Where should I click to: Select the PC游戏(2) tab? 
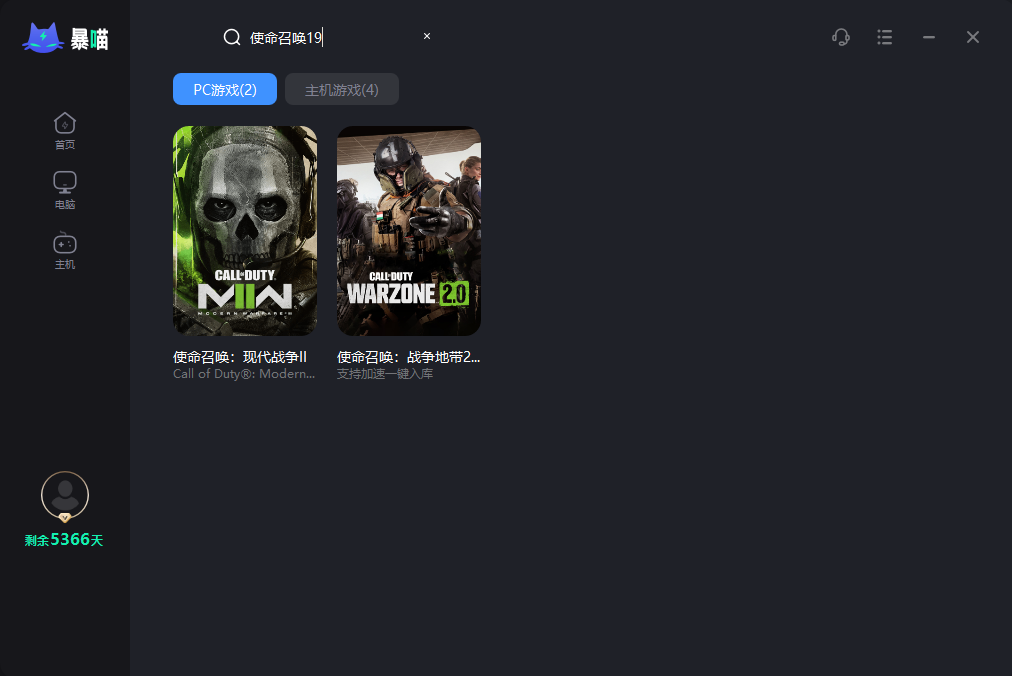coord(225,89)
